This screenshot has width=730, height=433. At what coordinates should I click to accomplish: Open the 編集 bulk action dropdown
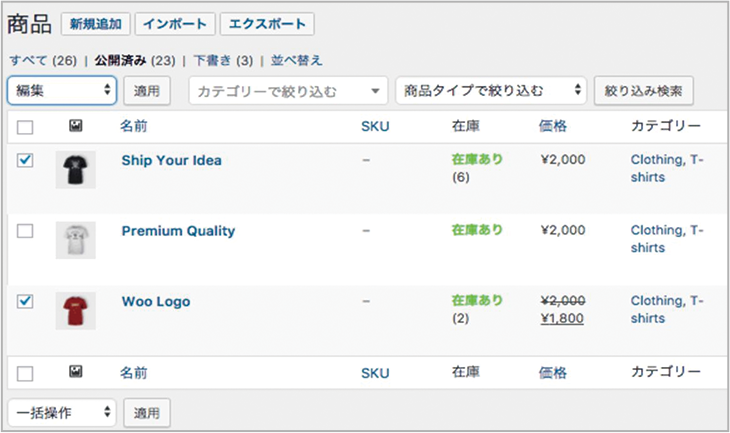(62, 90)
